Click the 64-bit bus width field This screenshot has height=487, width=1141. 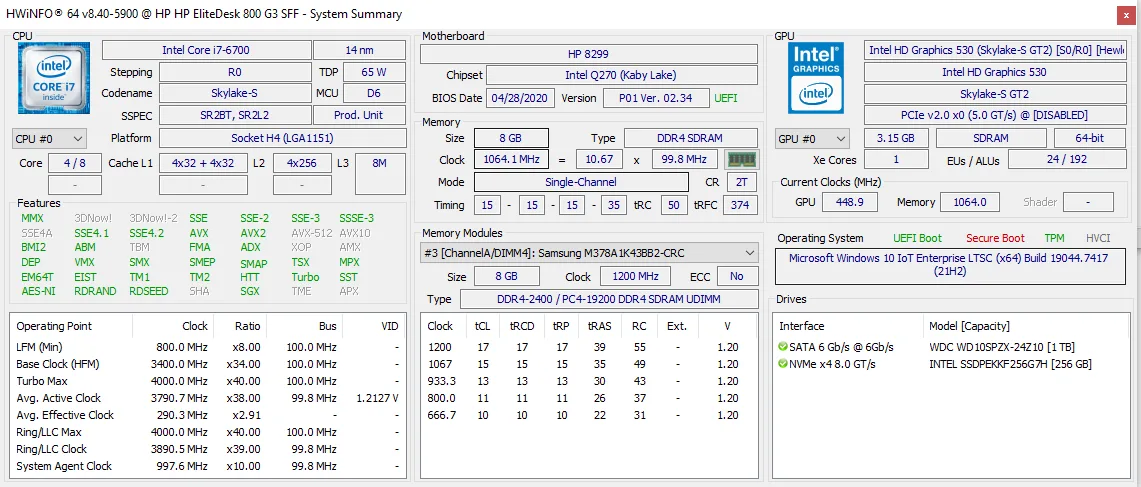tap(1090, 138)
